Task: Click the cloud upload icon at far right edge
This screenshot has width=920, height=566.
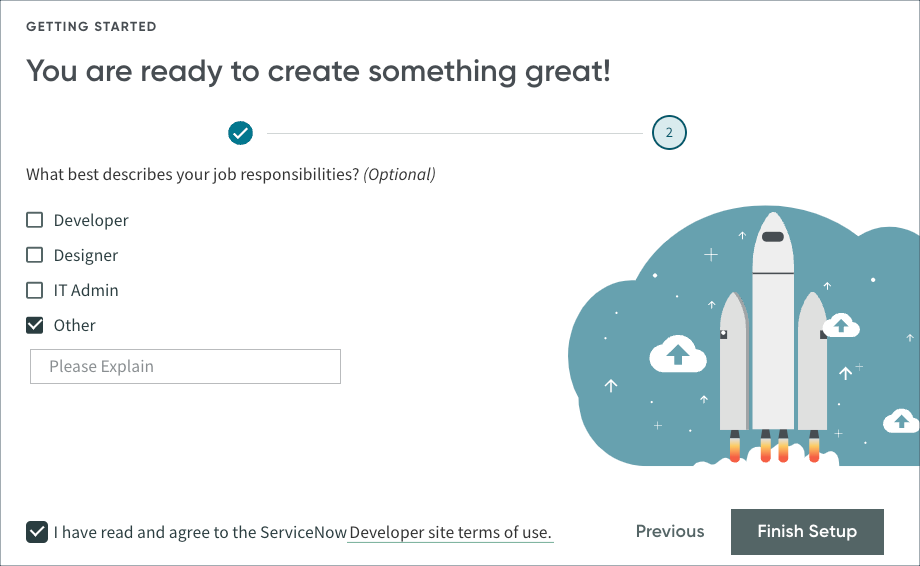Action: [x=902, y=420]
